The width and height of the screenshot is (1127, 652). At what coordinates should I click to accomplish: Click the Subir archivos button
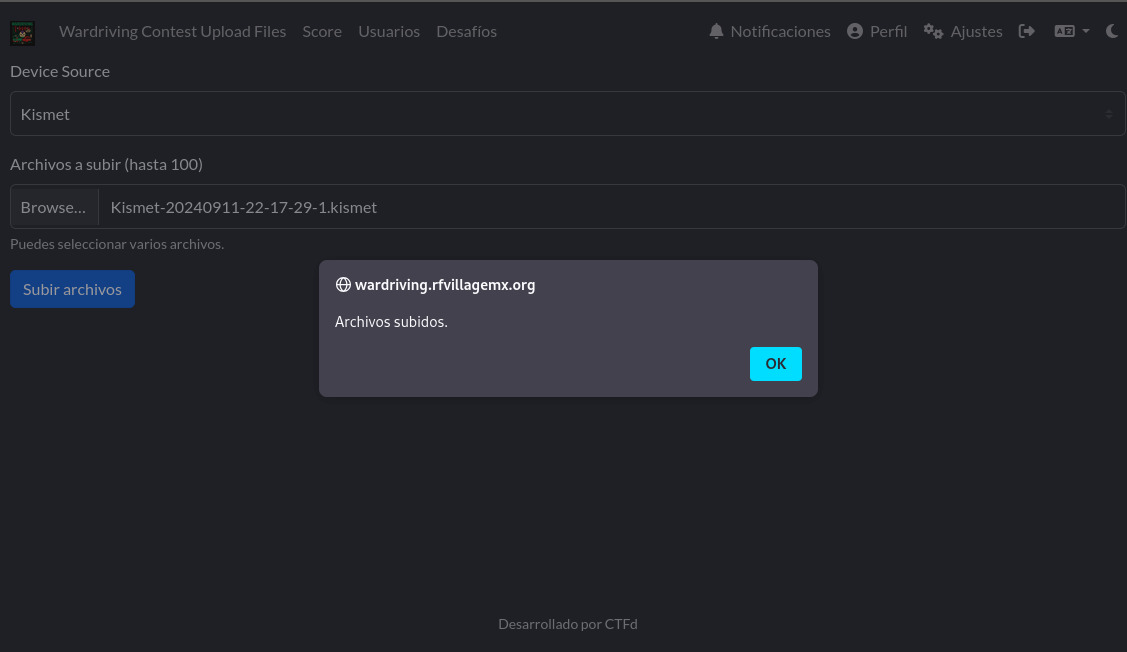point(72,289)
